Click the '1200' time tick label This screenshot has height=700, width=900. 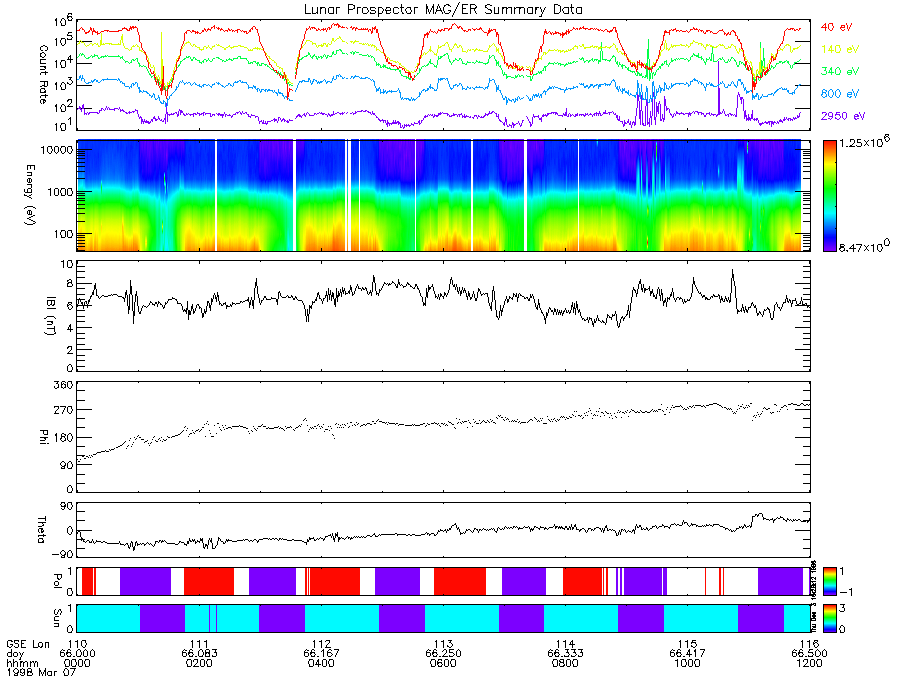(x=809, y=663)
